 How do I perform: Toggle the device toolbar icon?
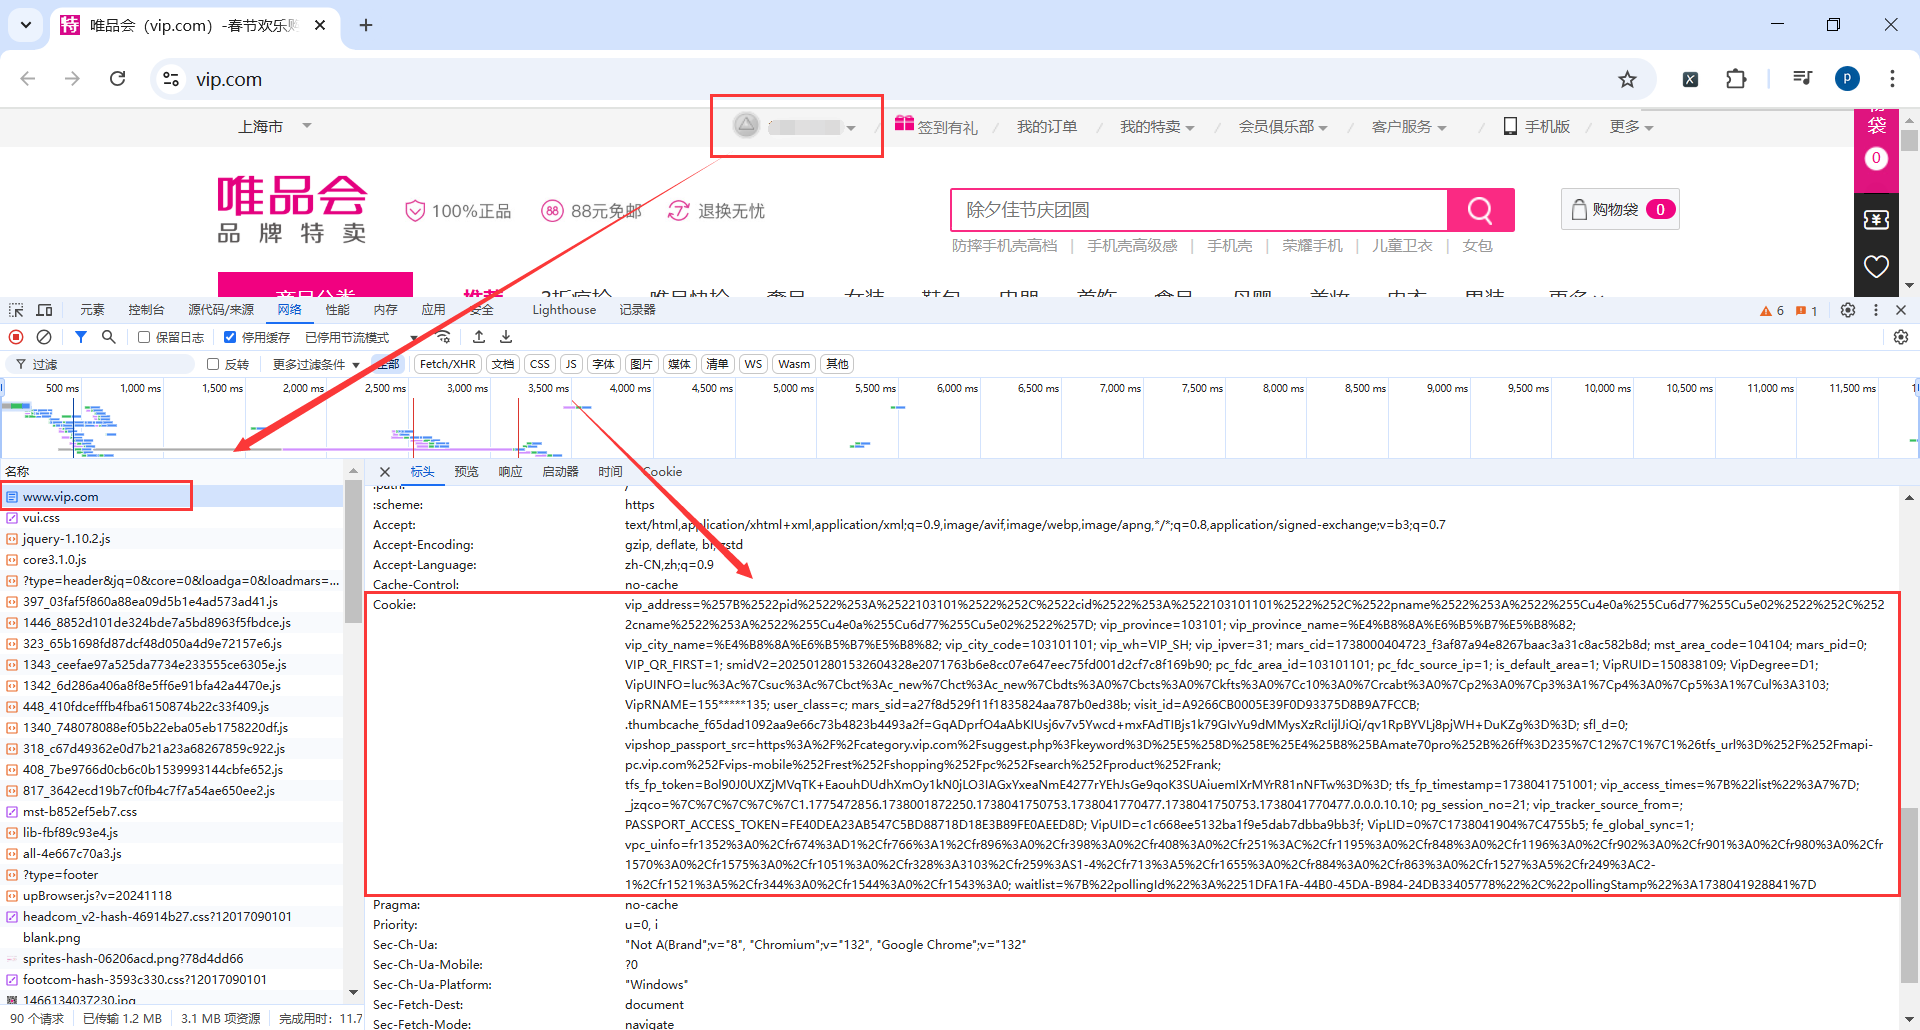(x=45, y=310)
